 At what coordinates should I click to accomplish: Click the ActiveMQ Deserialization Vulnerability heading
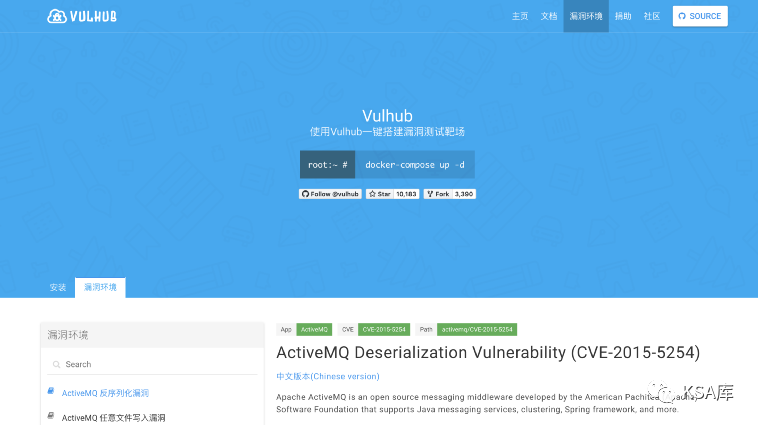[x=488, y=352]
